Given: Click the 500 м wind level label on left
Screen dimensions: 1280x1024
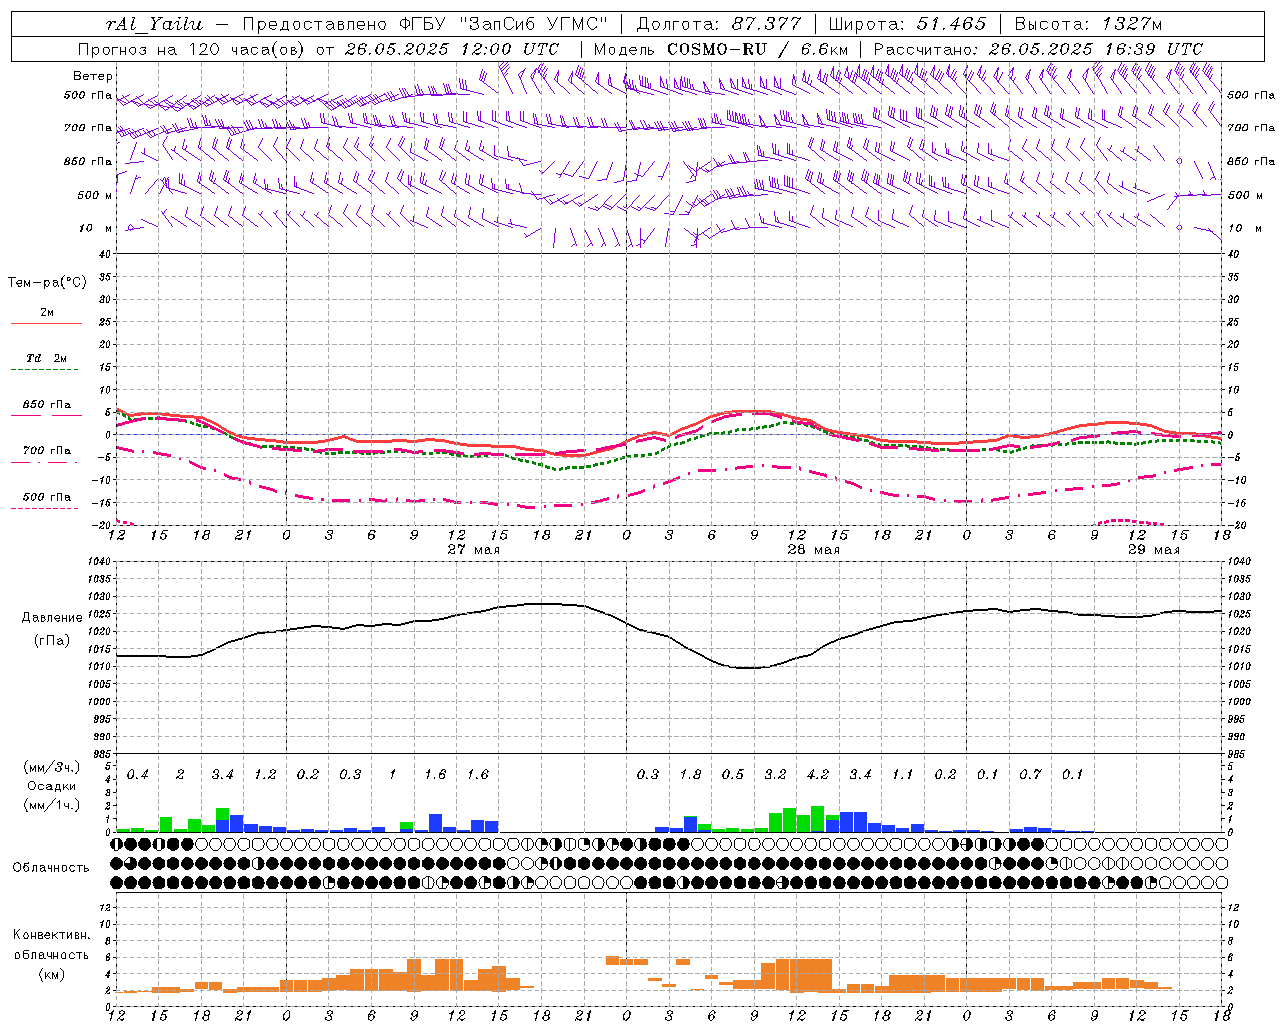Looking at the screenshot, I should (95, 195).
